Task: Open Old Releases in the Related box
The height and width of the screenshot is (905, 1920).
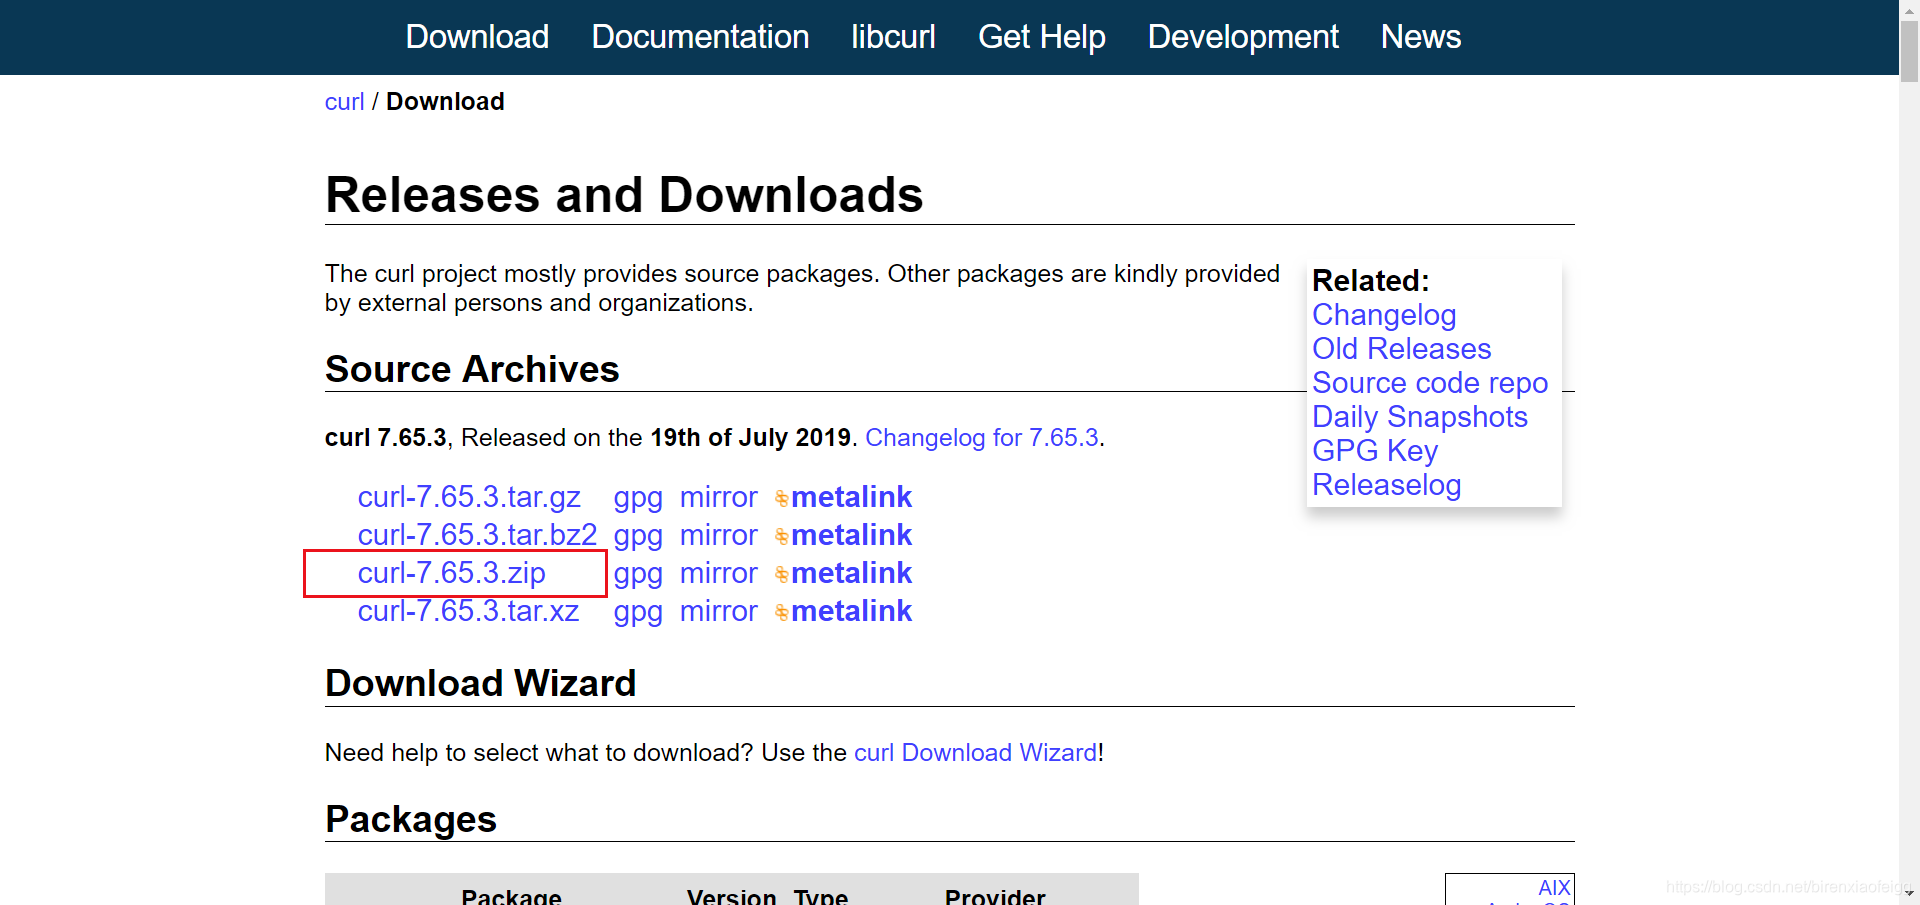Action: pos(1401,349)
